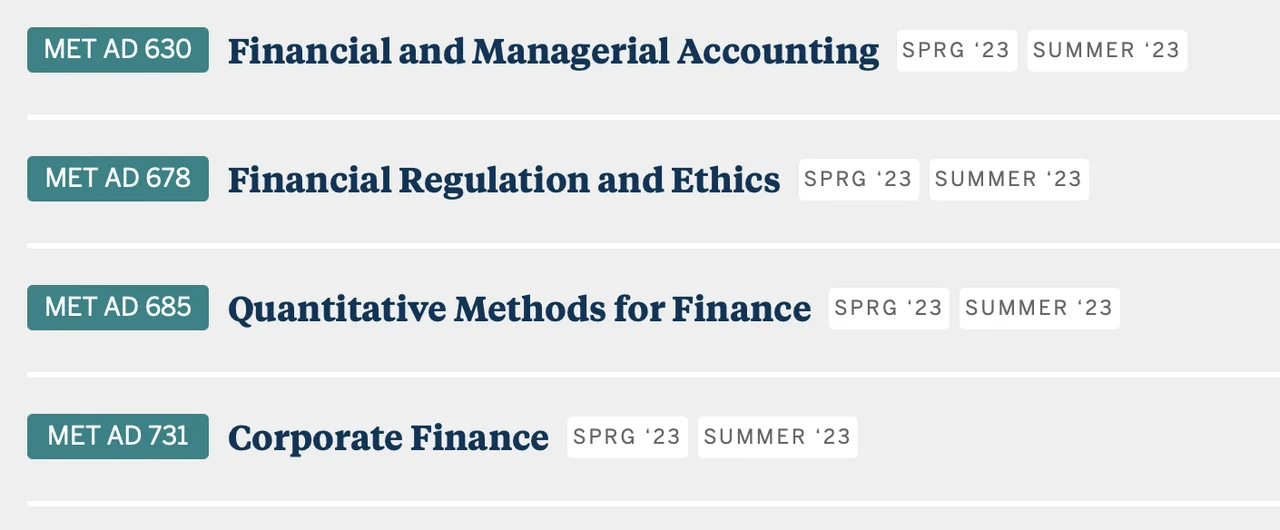1280x530 pixels.
Task: Click the MET AD 678 course code badge
Action: 118,179
